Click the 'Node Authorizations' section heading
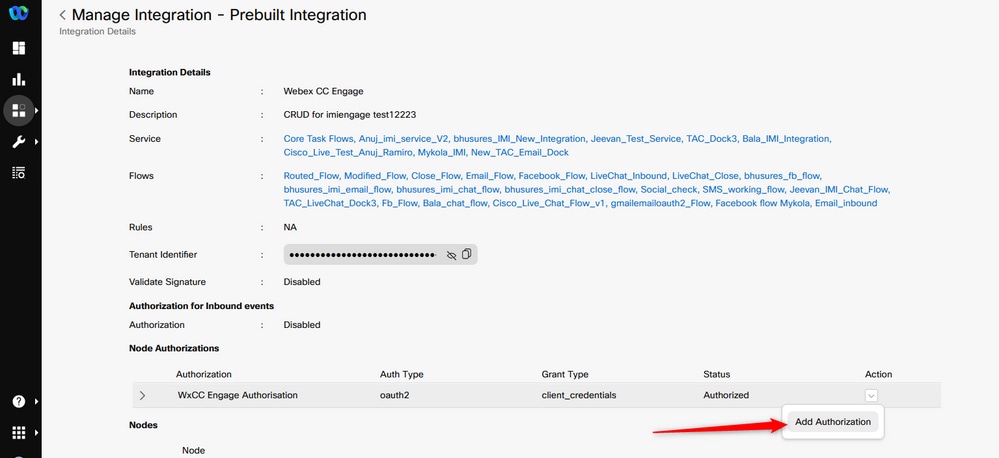The height and width of the screenshot is (458, 999). [174, 348]
